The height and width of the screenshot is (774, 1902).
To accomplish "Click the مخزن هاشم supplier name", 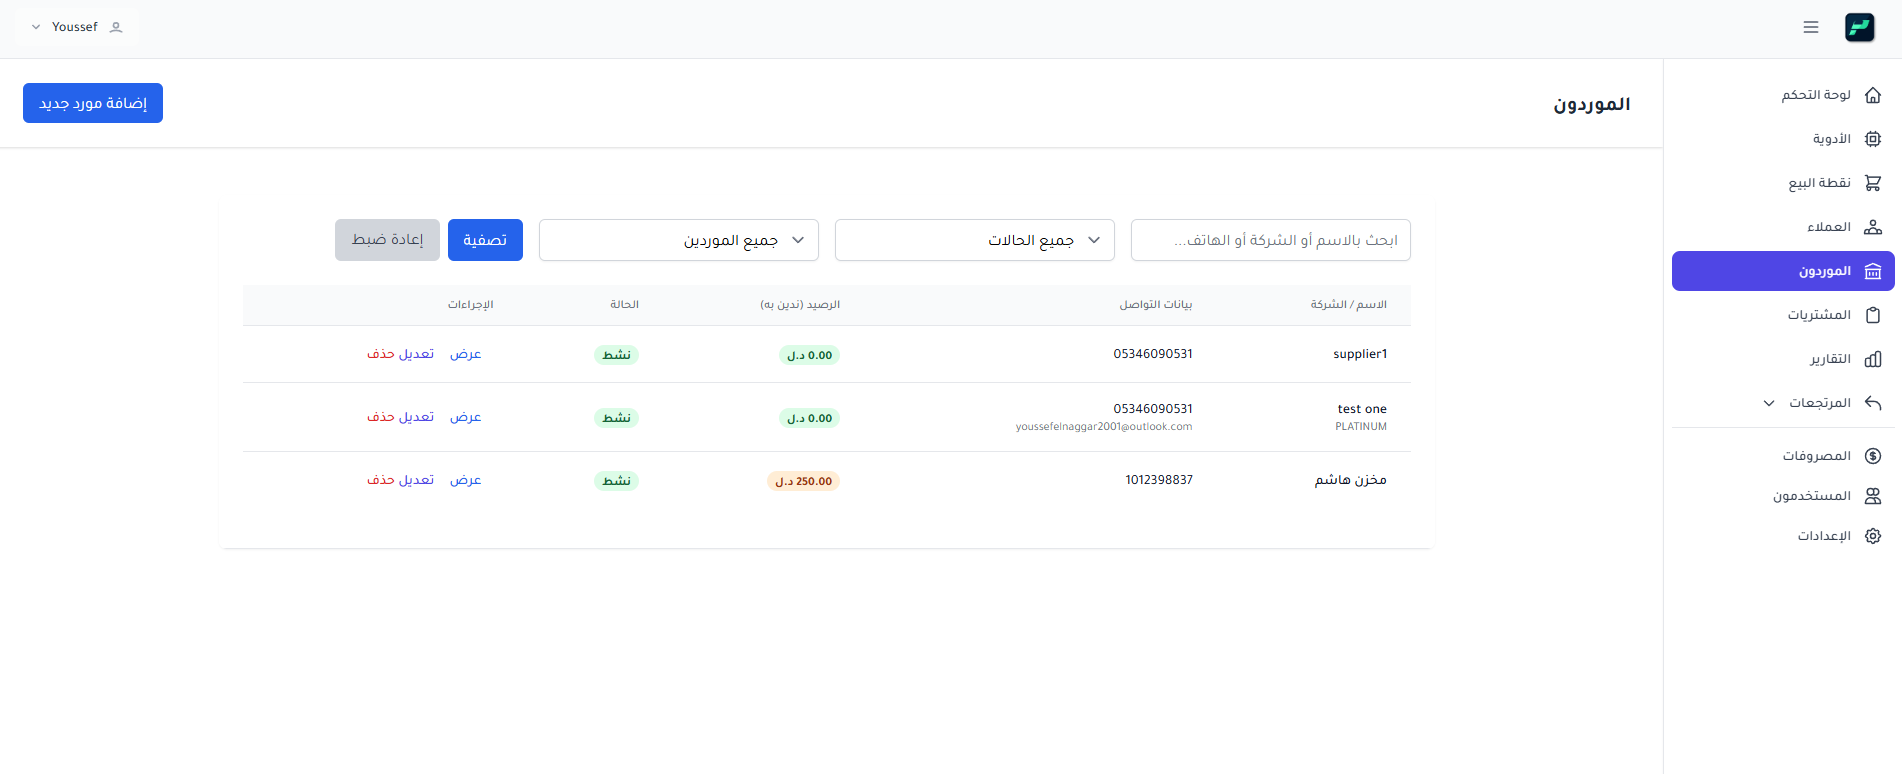I will (x=1351, y=480).
